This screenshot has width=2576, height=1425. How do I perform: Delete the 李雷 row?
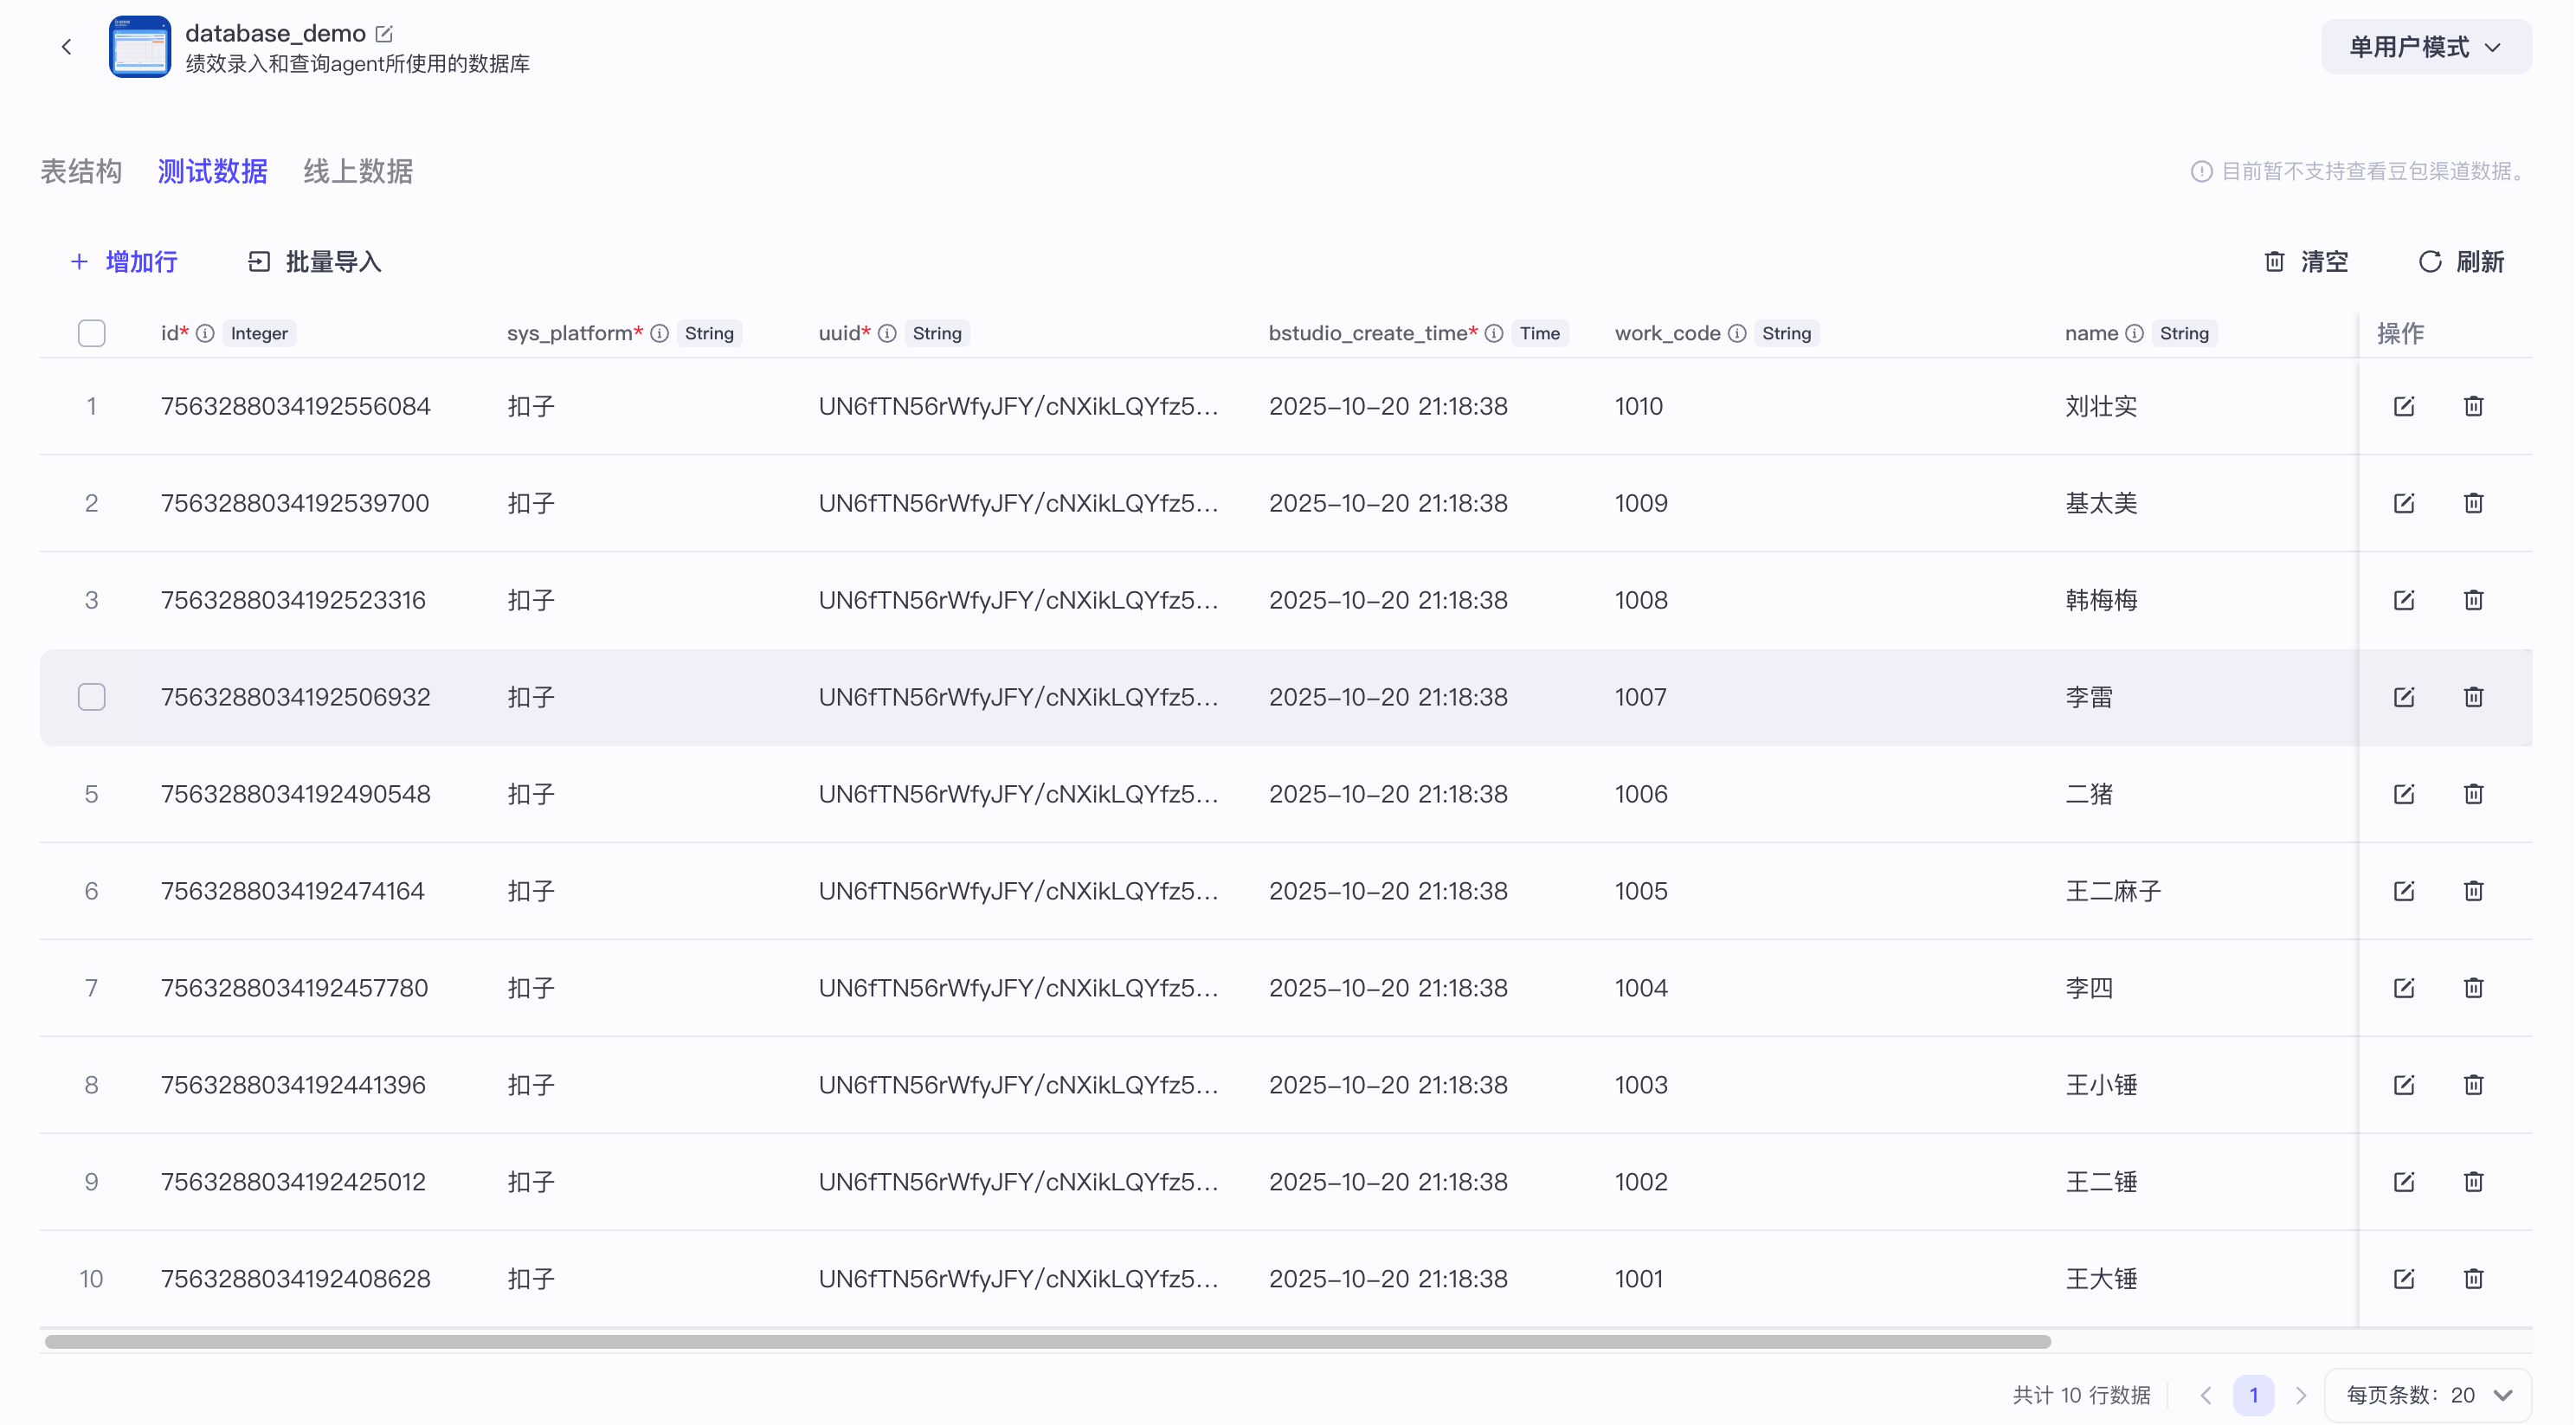pyautogui.click(x=2473, y=697)
